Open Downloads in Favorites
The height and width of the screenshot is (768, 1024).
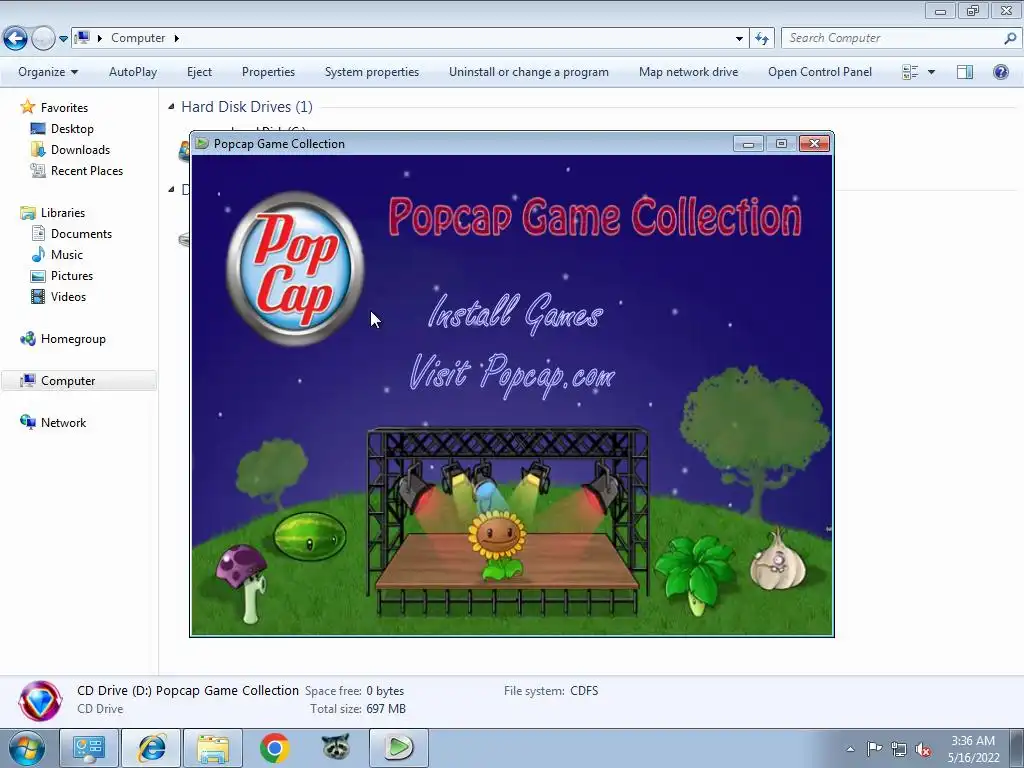pyautogui.click(x=80, y=150)
